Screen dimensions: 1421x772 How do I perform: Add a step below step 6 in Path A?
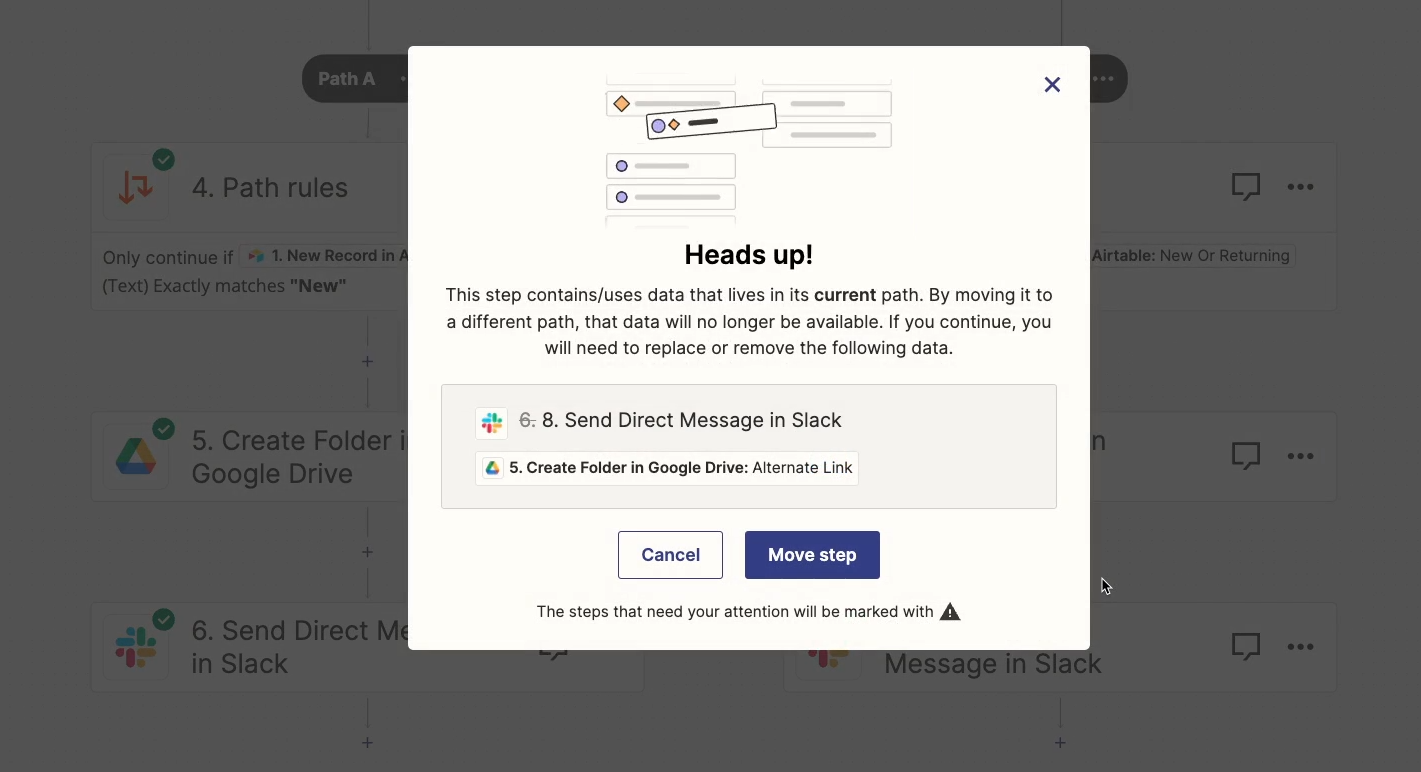(367, 742)
